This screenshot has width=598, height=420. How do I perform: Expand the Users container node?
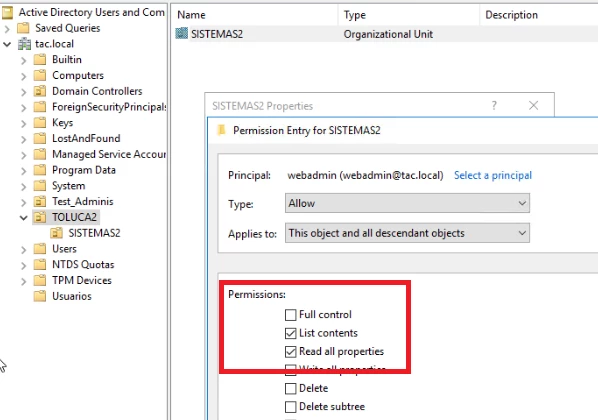pyautogui.click(x=24, y=249)
